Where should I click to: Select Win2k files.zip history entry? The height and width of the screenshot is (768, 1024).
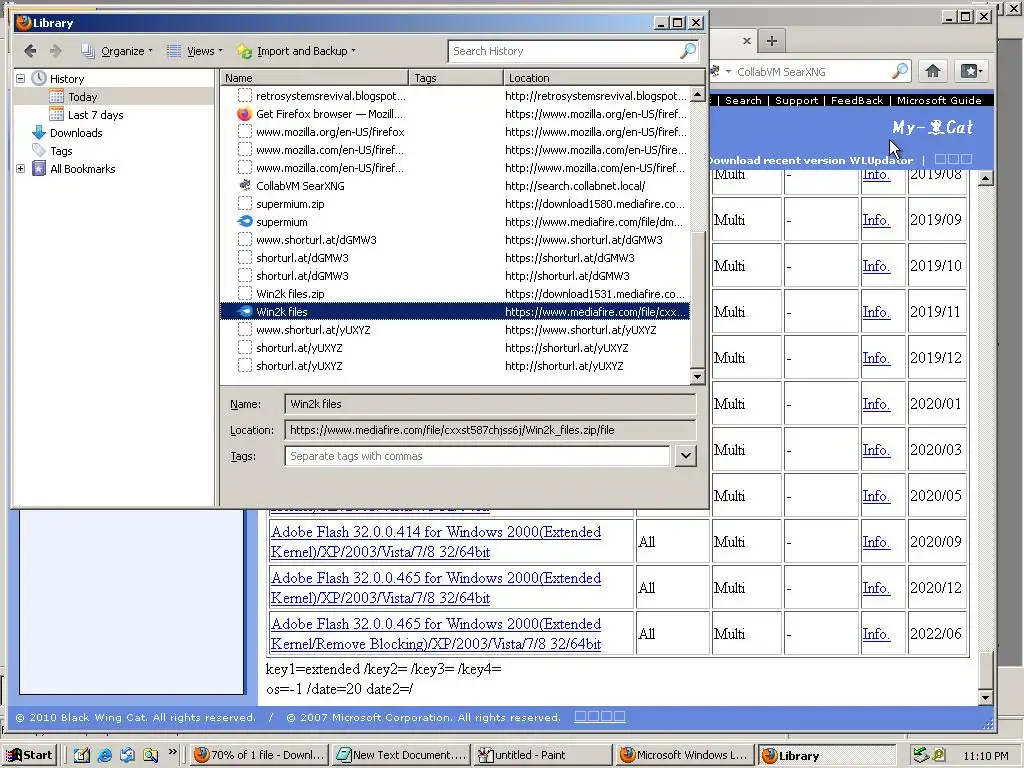455,294
